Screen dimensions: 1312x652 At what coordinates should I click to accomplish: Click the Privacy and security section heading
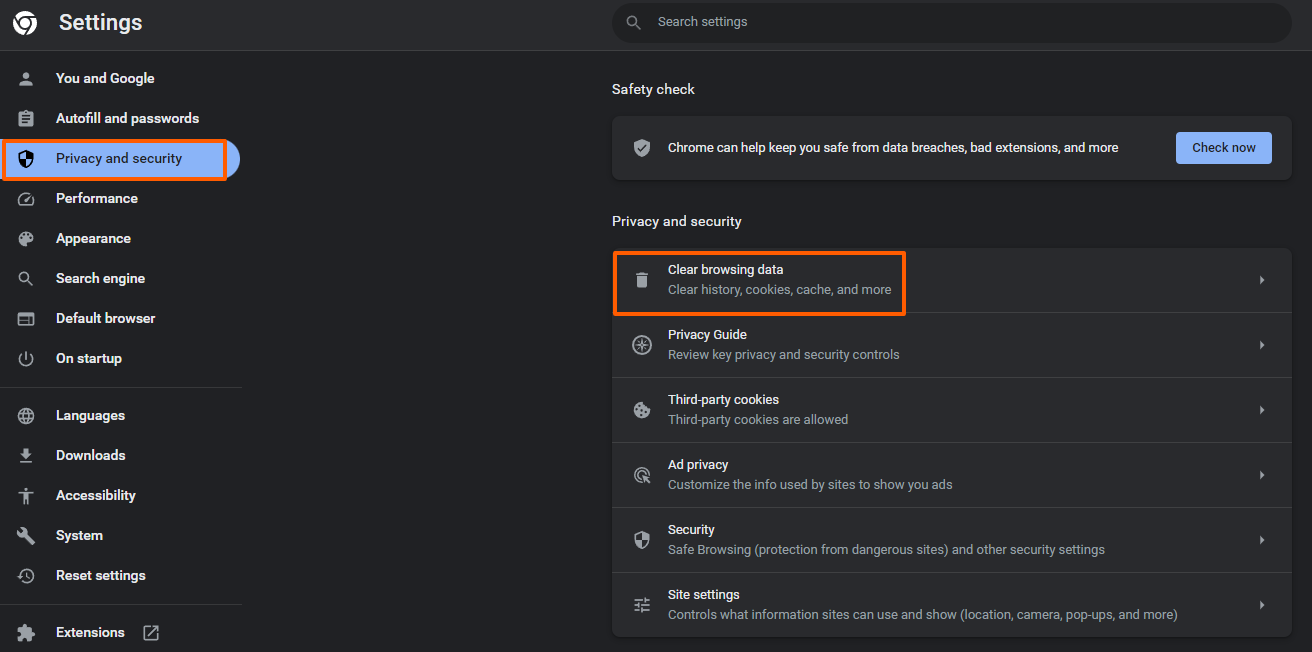677,221
